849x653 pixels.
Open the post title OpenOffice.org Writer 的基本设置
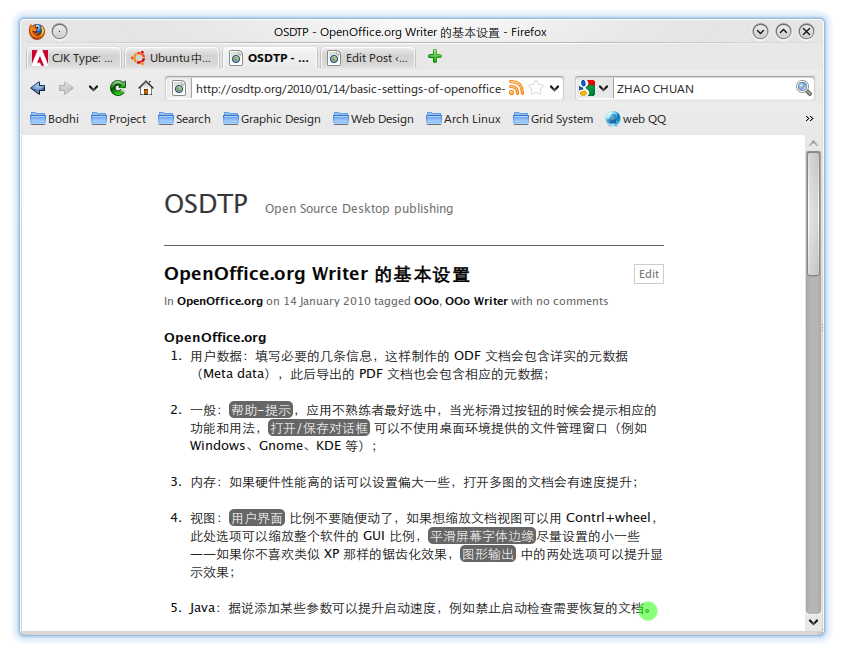pos(317,274)
